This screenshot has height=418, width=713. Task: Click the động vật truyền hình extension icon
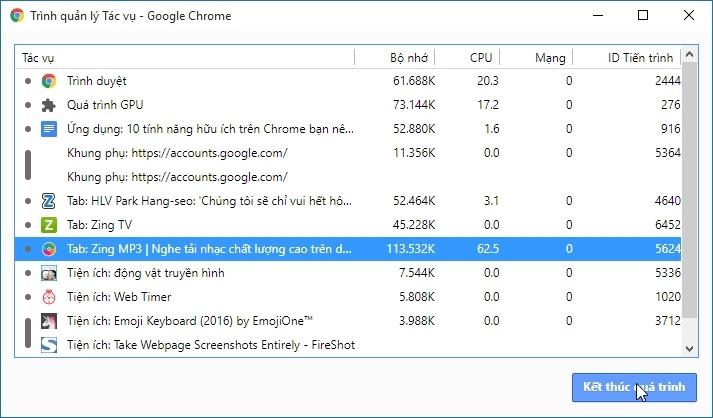[x=49, y=273]
